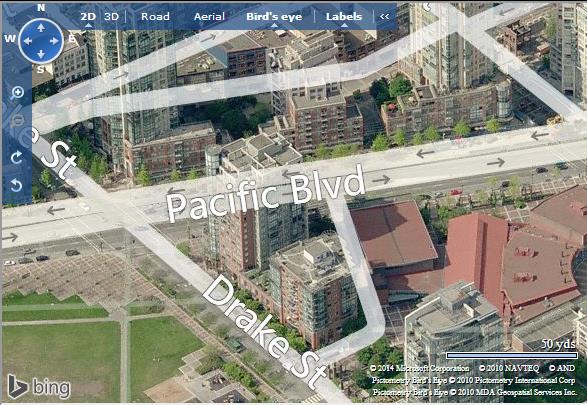
Task: Pan map north with compass up arrow
Action: (x=41, y=28)
